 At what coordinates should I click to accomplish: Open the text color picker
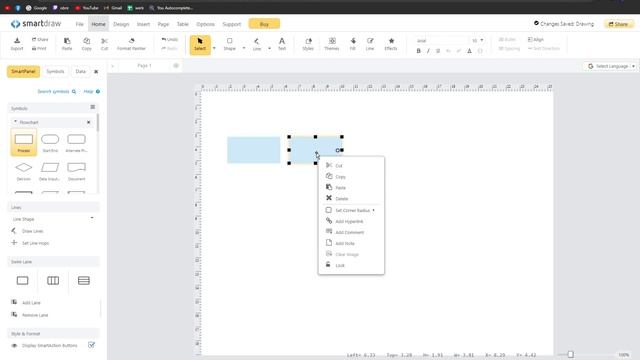469,51
